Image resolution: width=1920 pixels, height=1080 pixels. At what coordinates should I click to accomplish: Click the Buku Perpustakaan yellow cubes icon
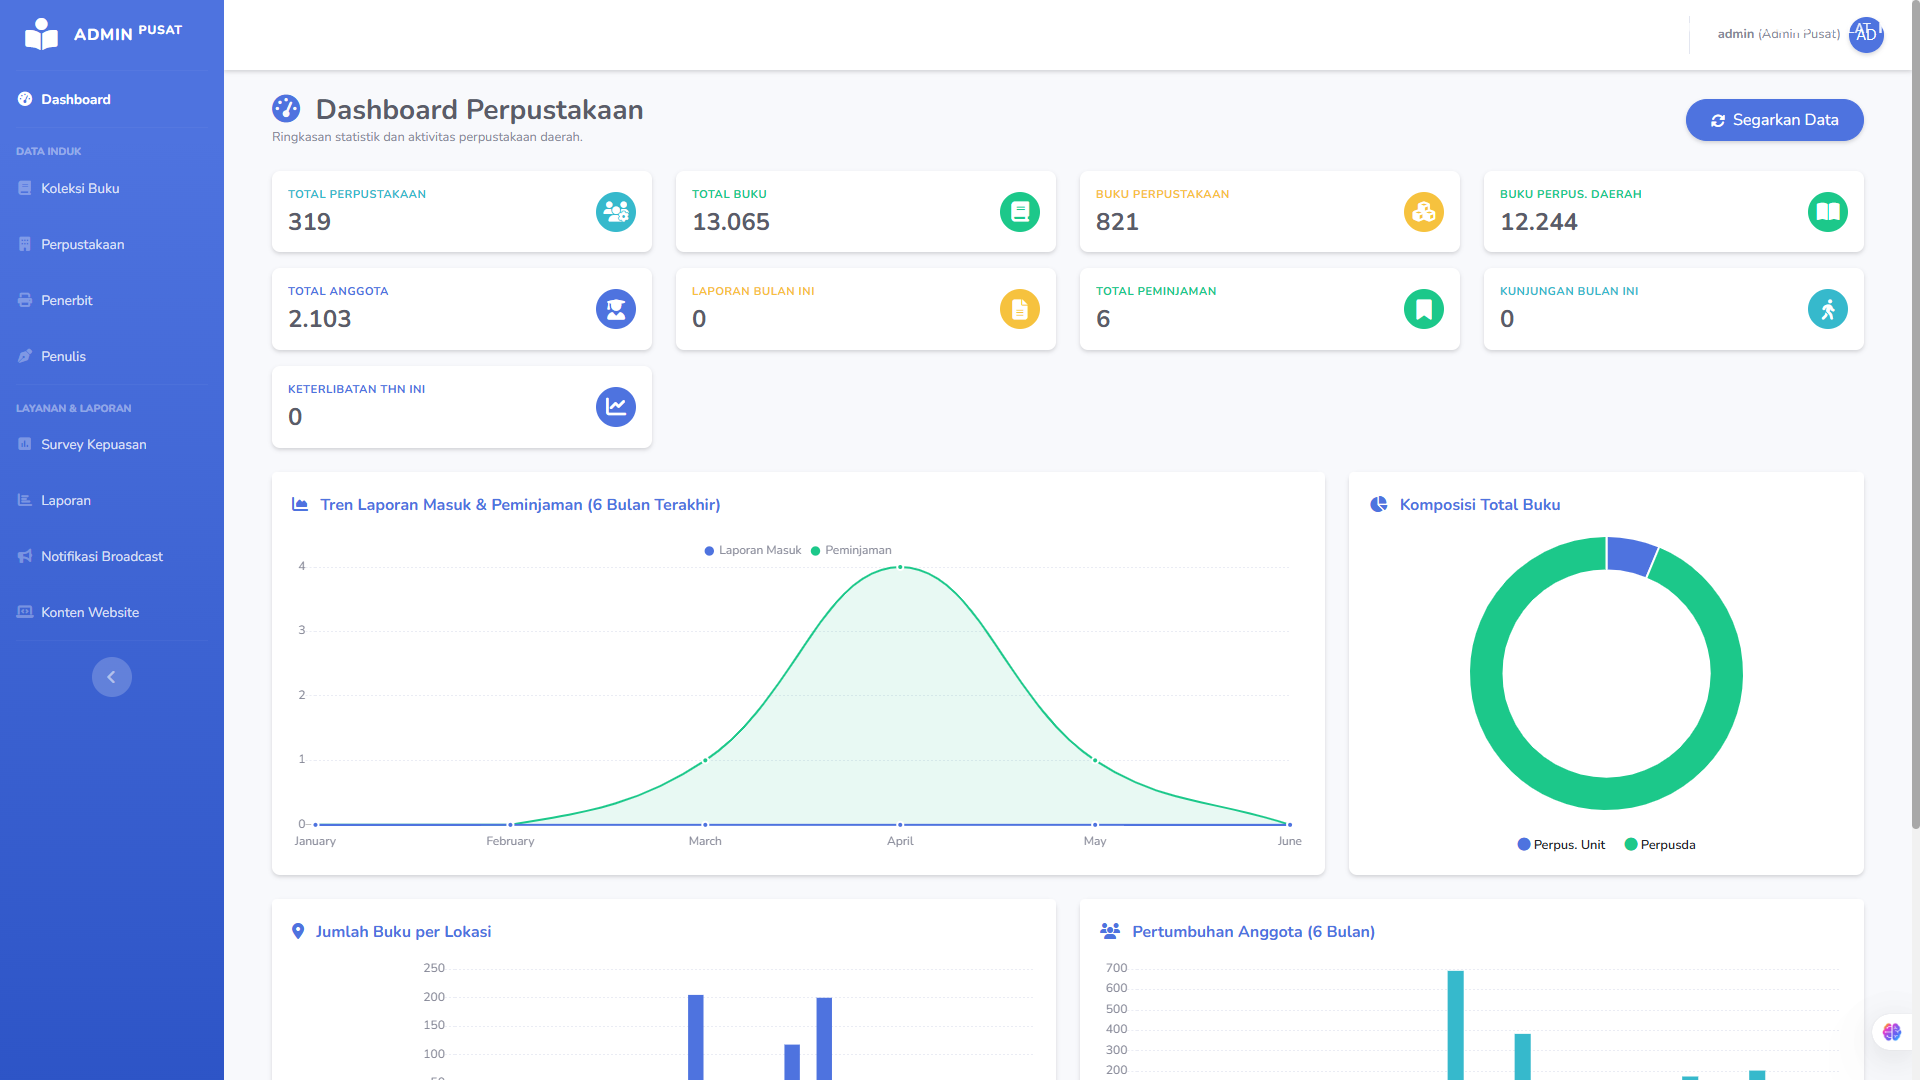click(x=1424, y=212)
